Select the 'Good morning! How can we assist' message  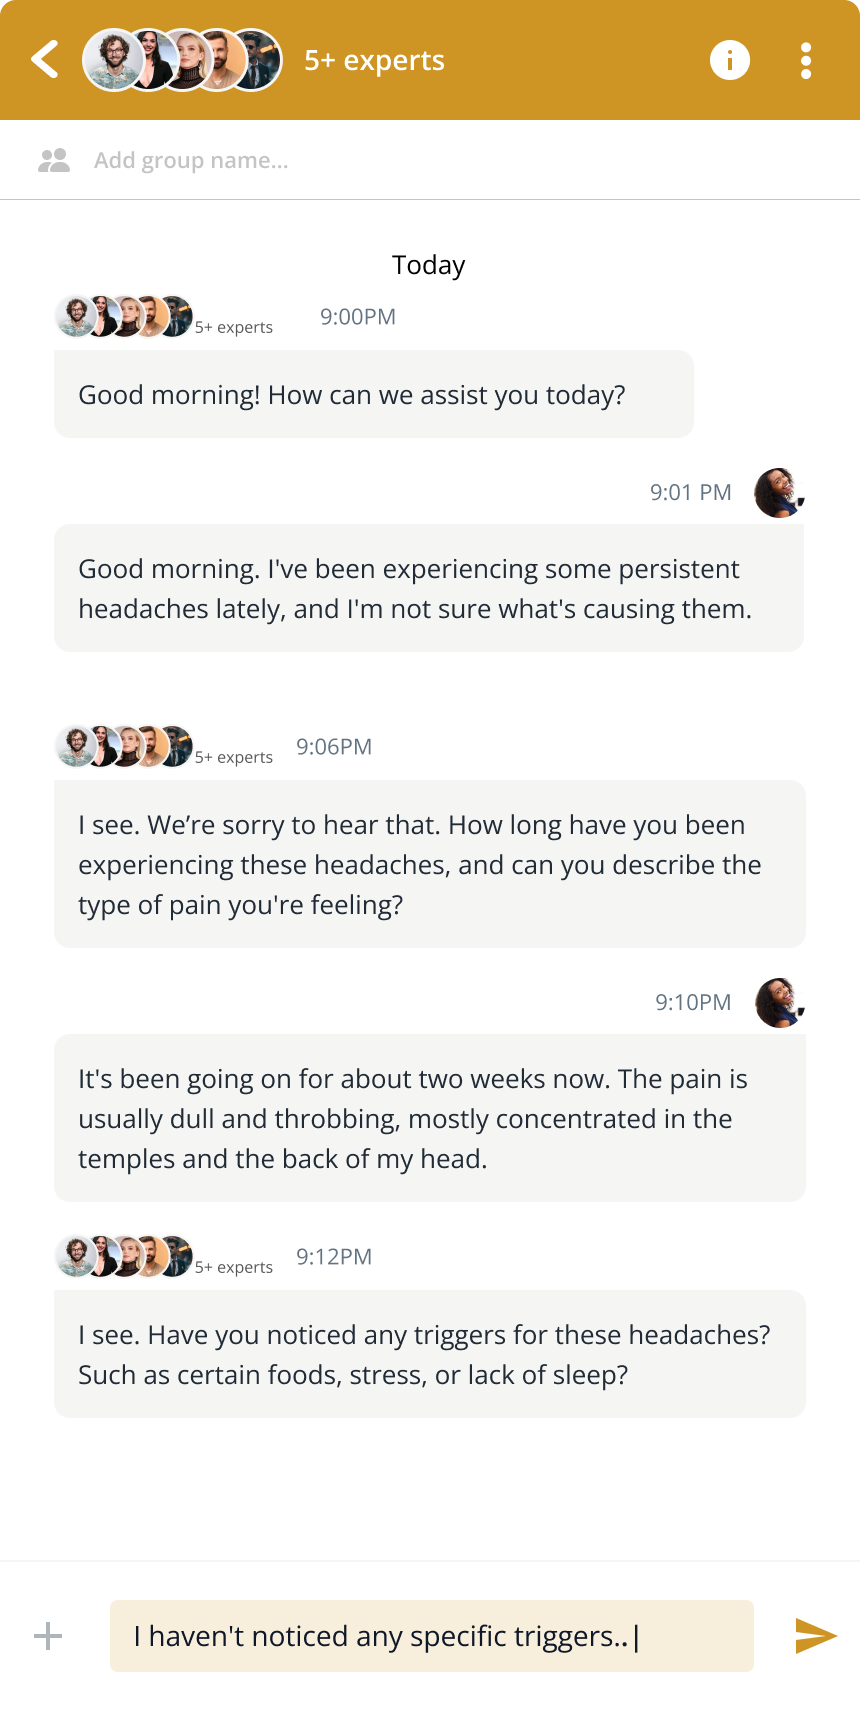[x=373, y=394]
